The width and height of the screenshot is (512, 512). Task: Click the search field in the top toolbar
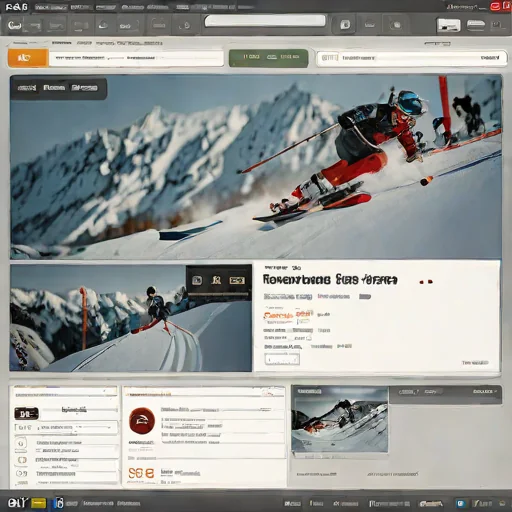pyautogui.click(x=265, y=21)
